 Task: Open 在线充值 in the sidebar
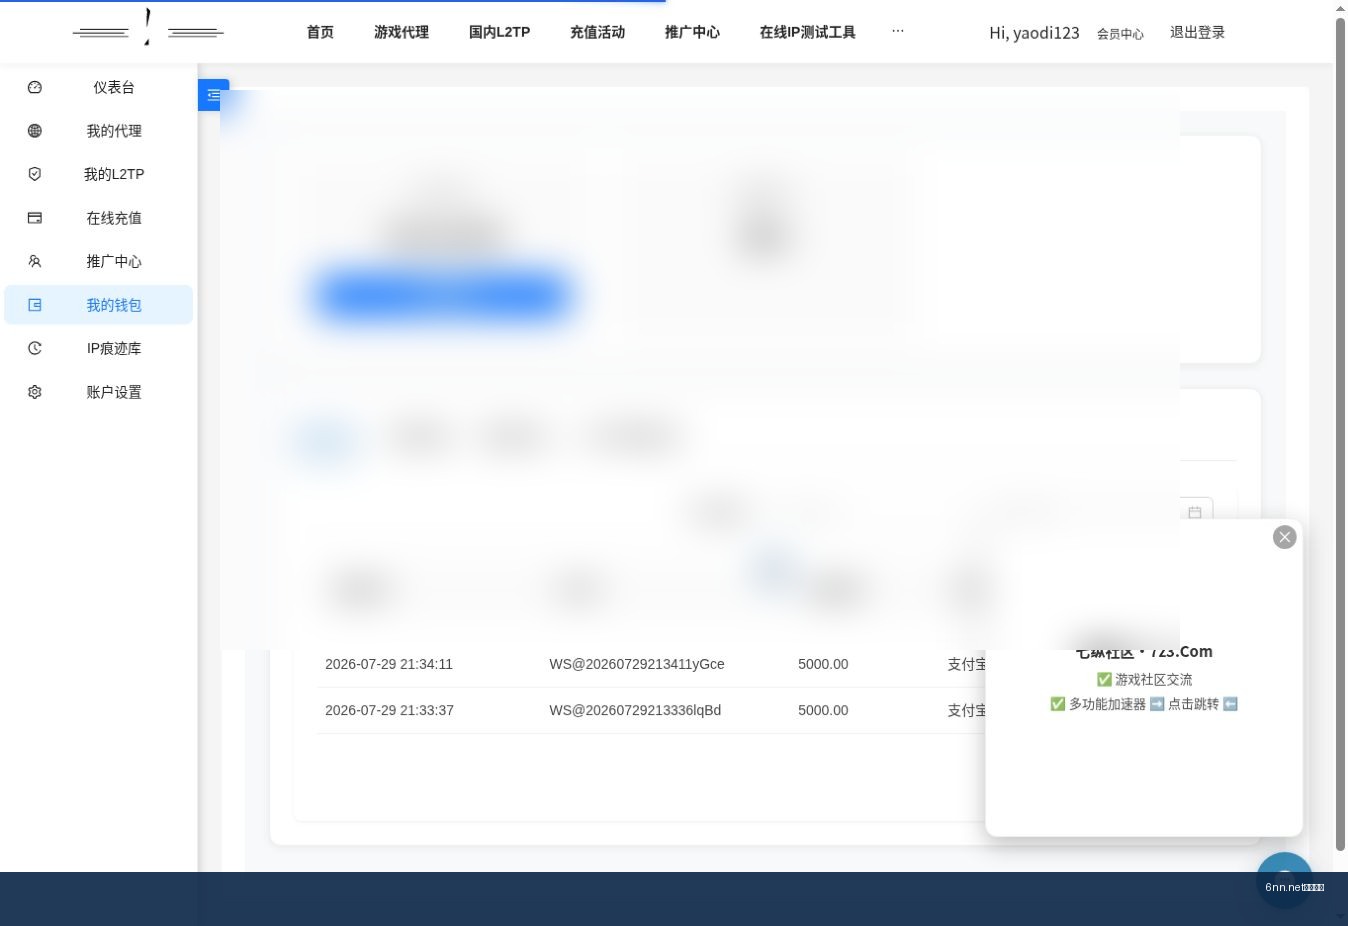coord(98,218)
